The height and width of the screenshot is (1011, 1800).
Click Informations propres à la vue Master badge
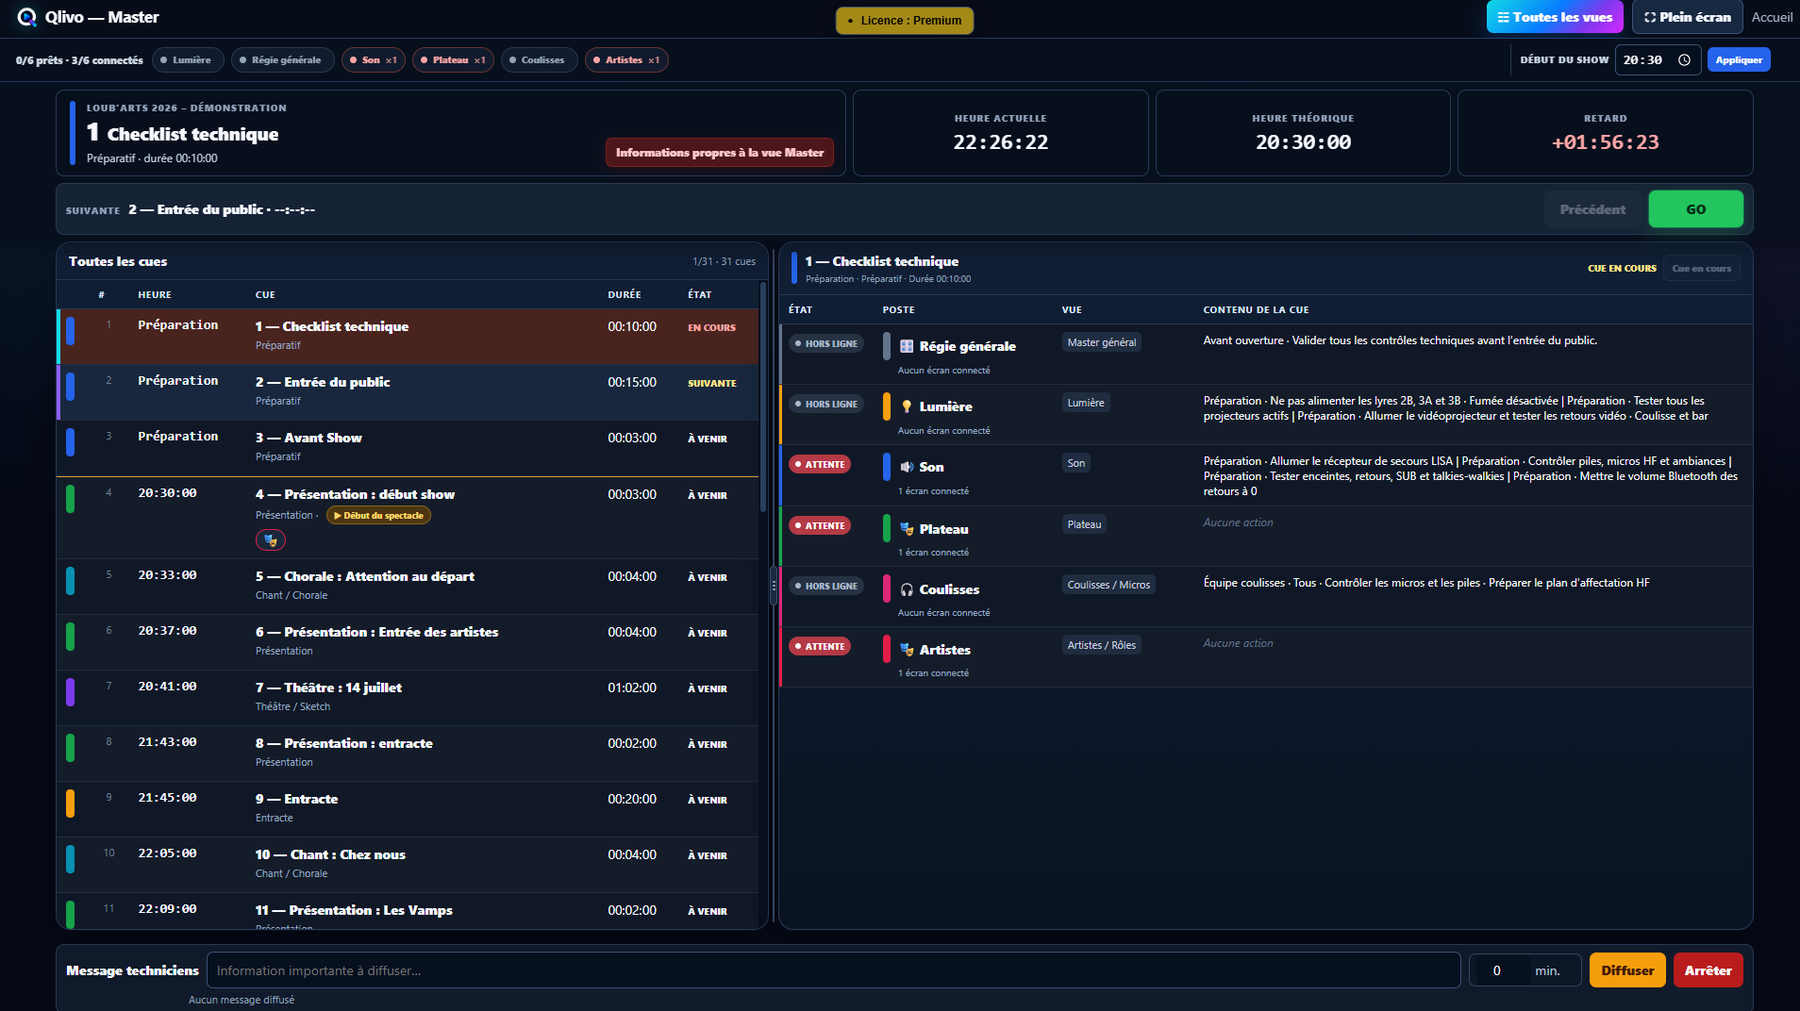click(x=720, y=152)
